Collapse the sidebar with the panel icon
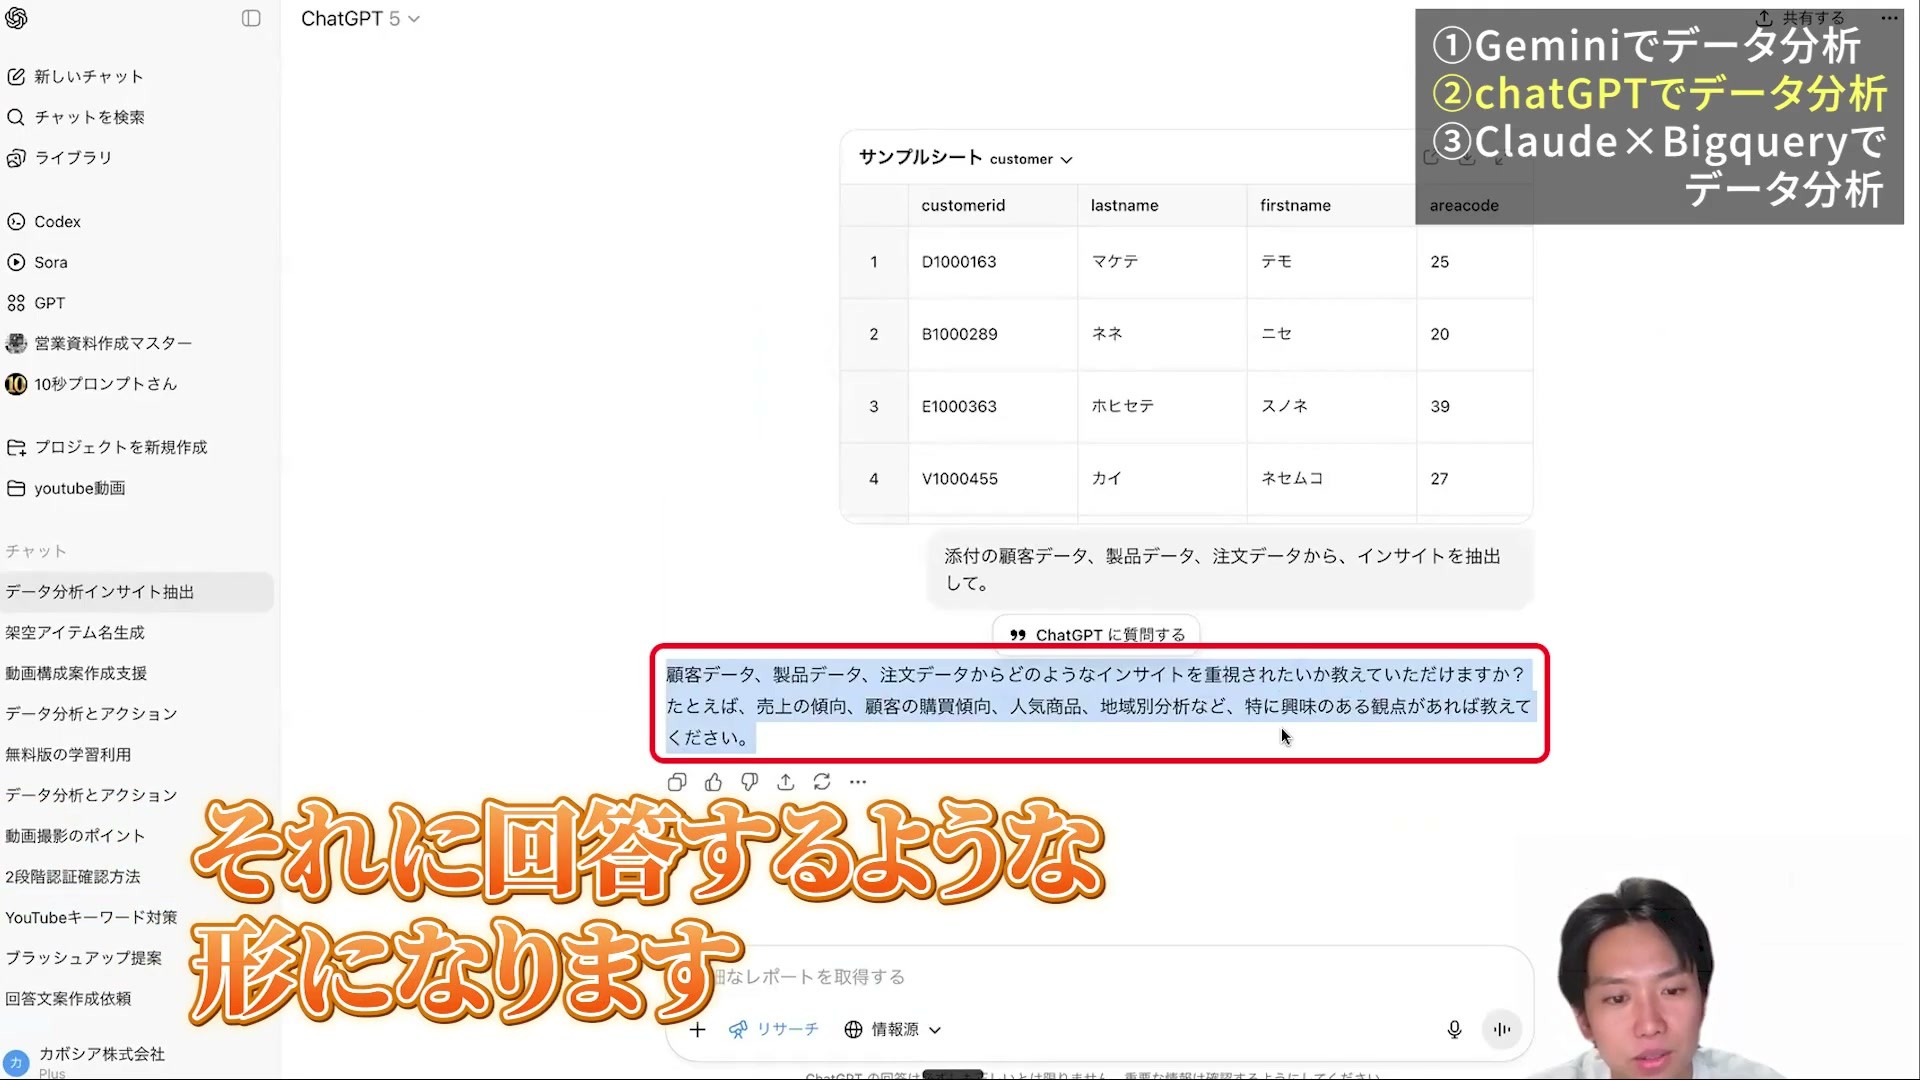The height and width of the screenshot is (1080, 1920). coord(251,18)
